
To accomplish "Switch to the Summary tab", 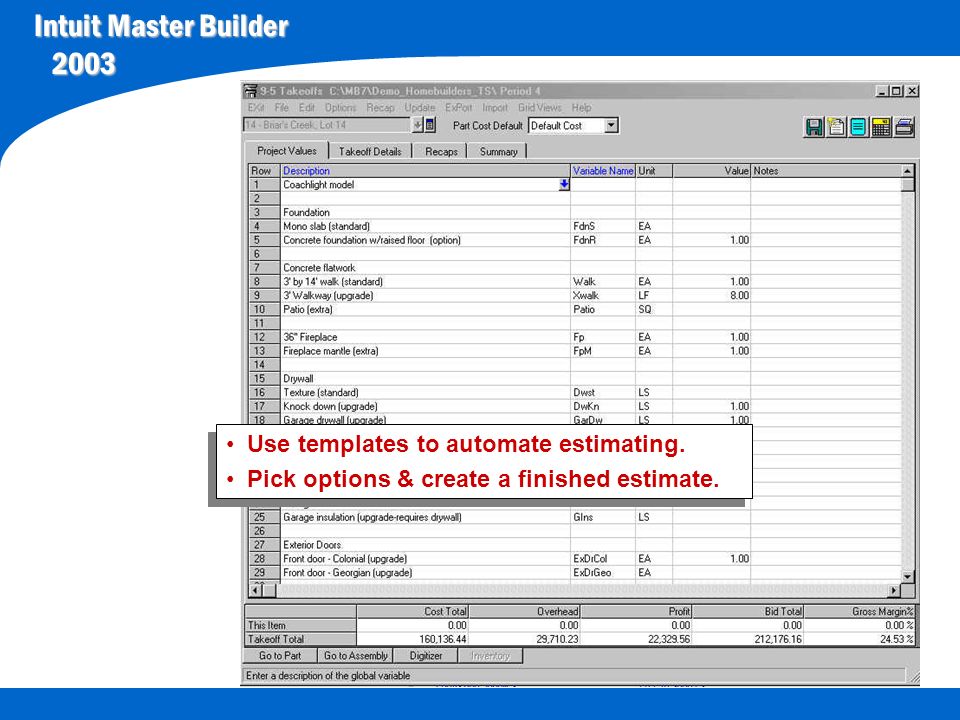I will pyautogui.click(x=498, y=151).
